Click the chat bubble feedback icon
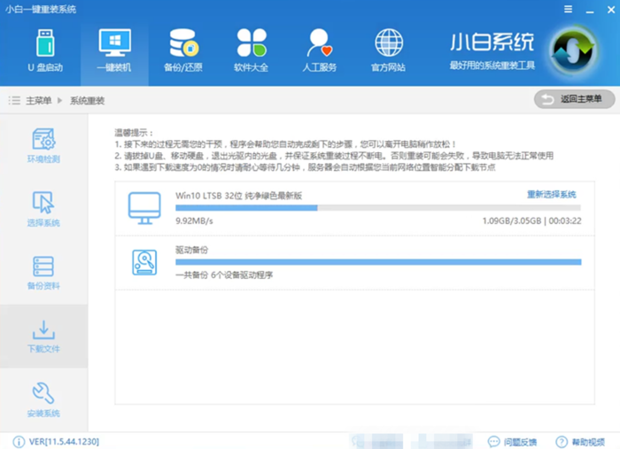The height and width of the screenshot is (449, 620). 494,441
